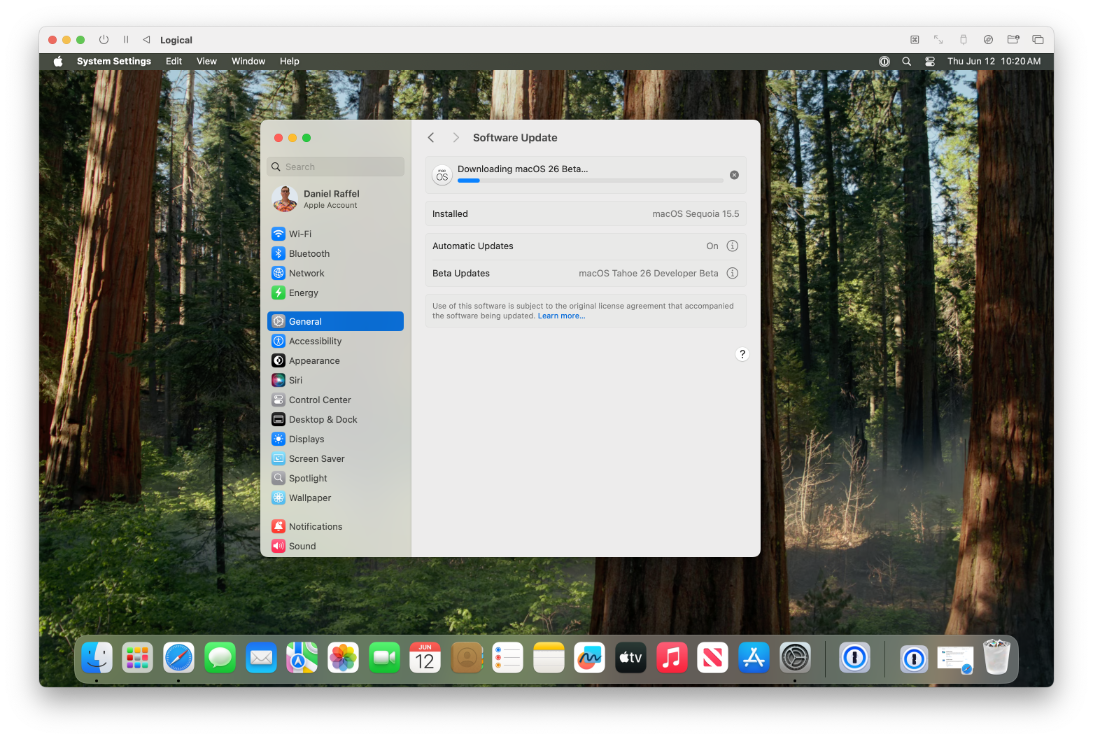
Task: Select Accessibility in the sidebar
Action: (335, 341)
